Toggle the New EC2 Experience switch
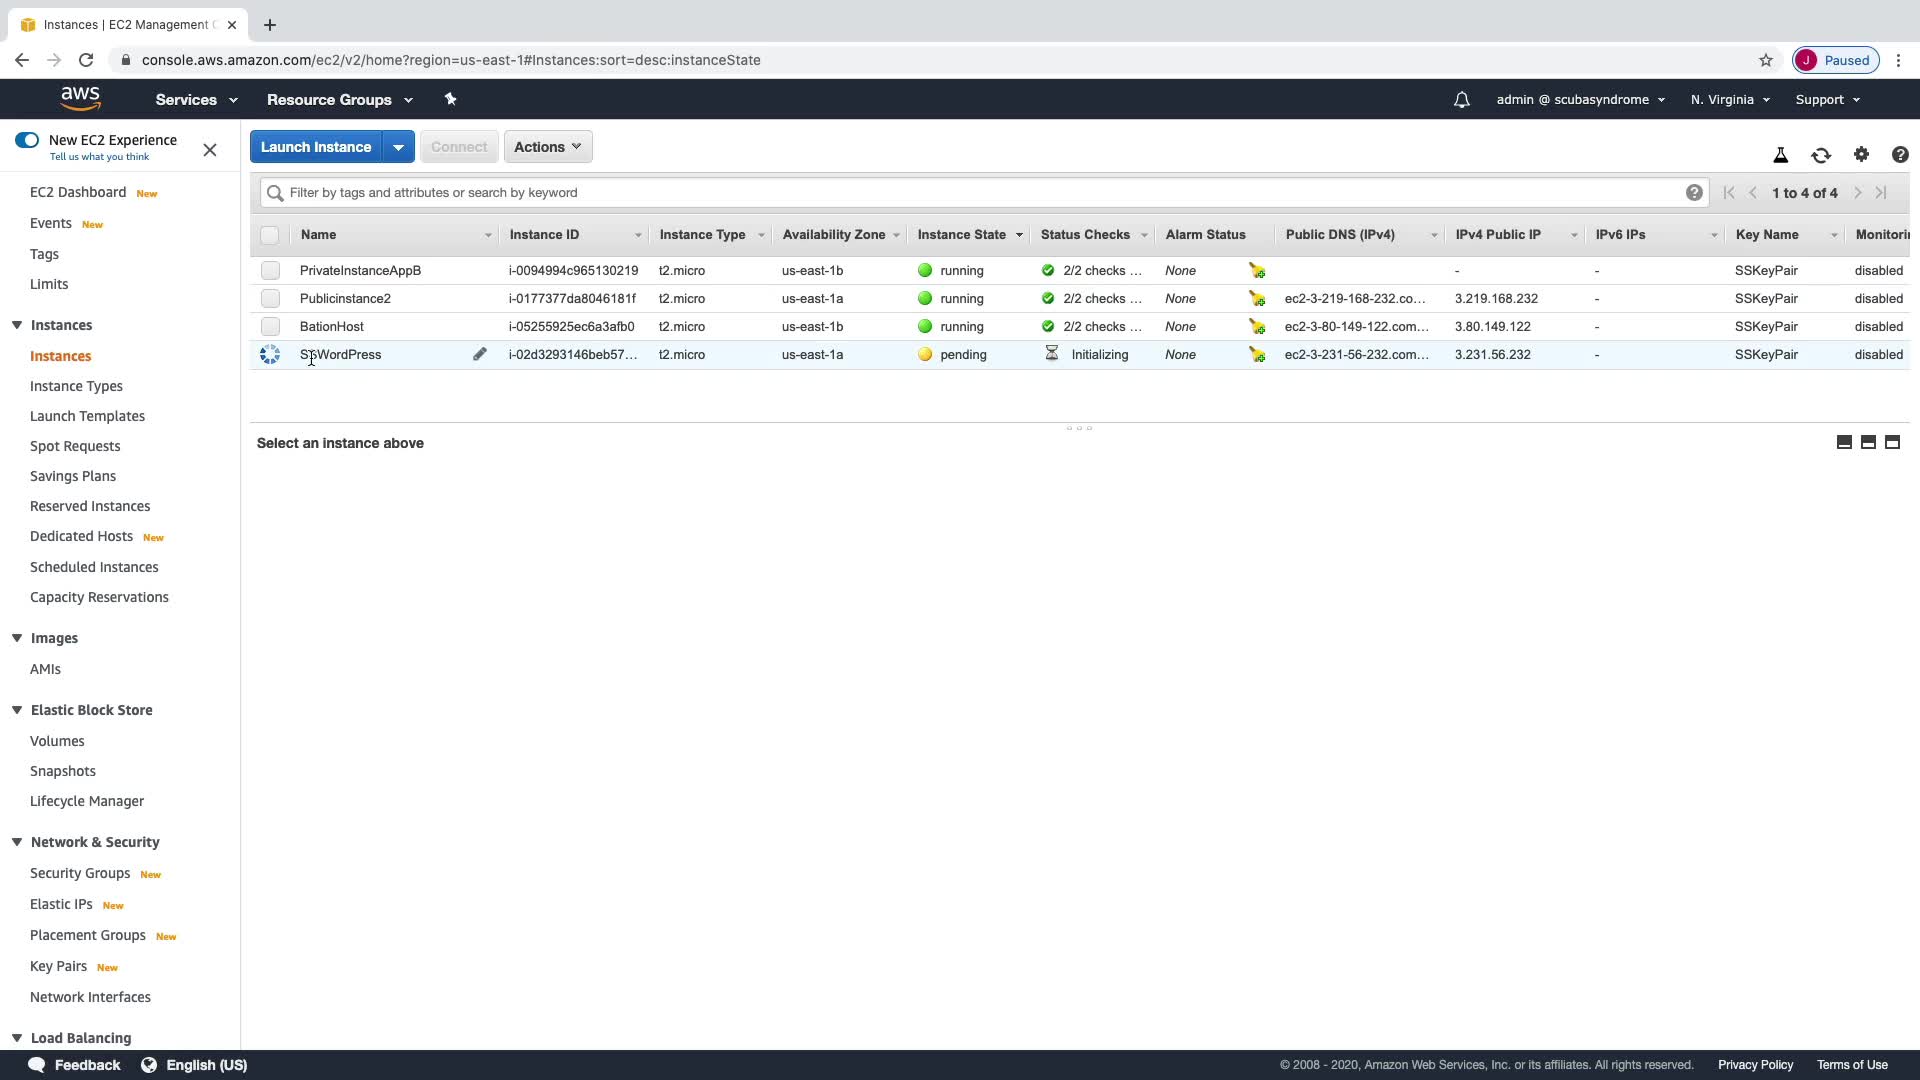 (x=27, y=140)
